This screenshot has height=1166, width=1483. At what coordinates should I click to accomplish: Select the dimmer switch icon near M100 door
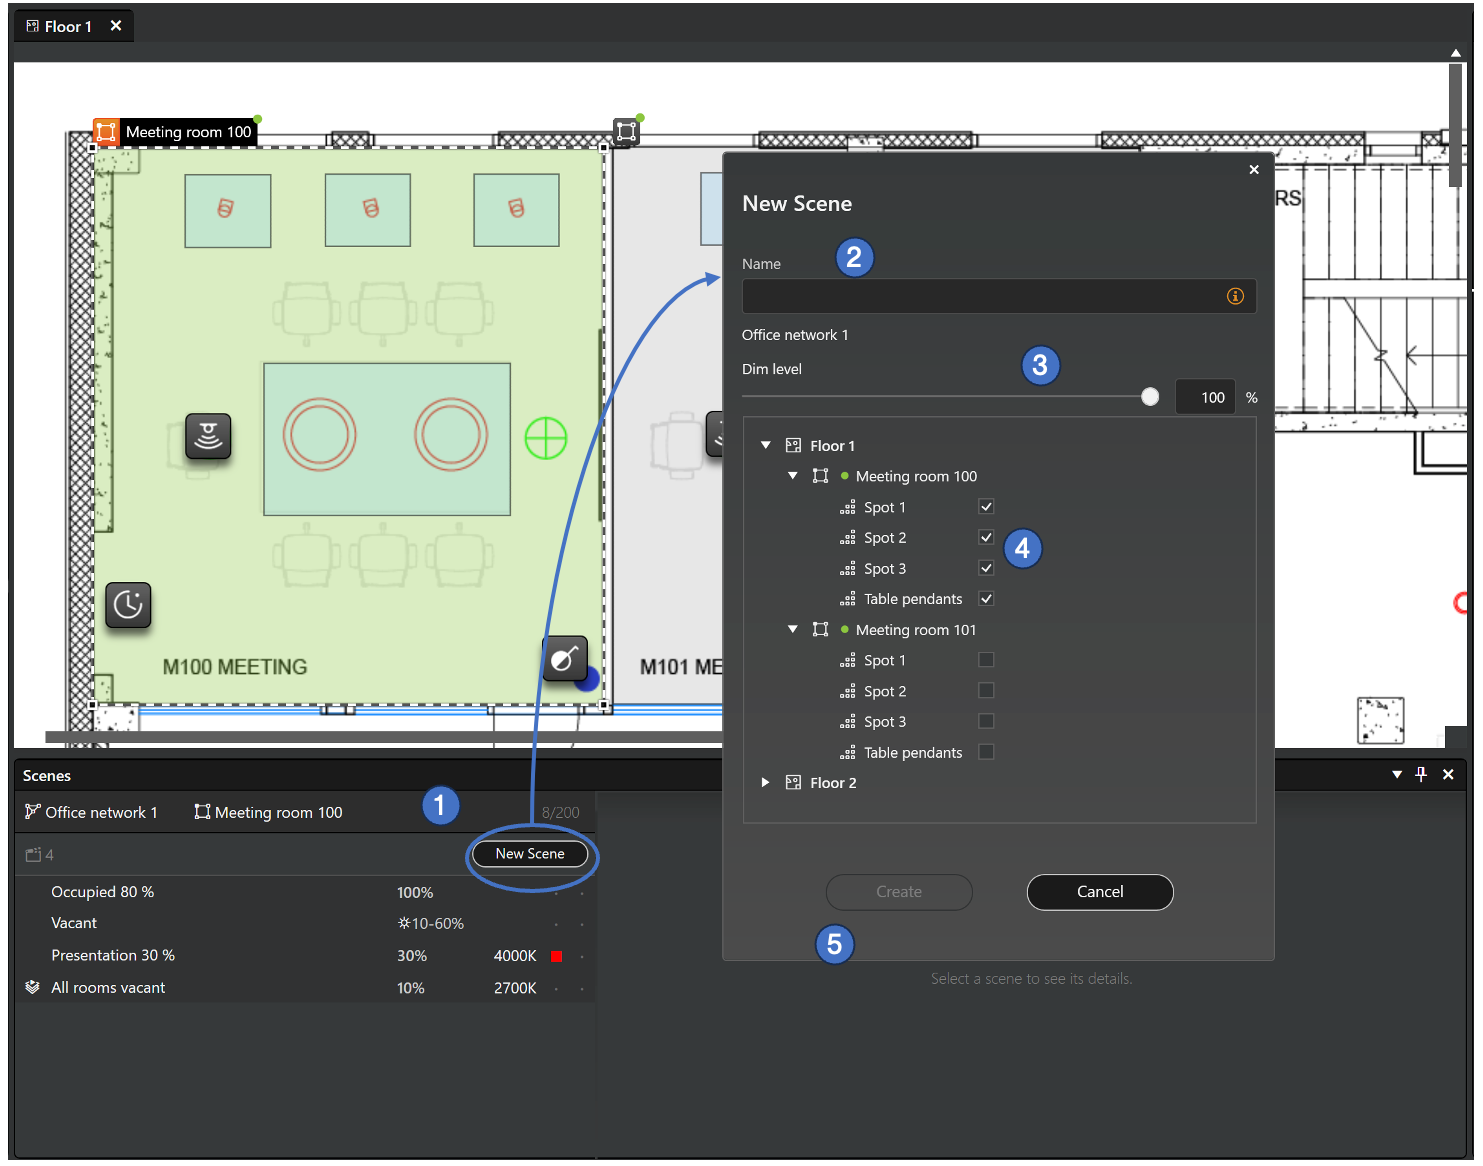564,658
